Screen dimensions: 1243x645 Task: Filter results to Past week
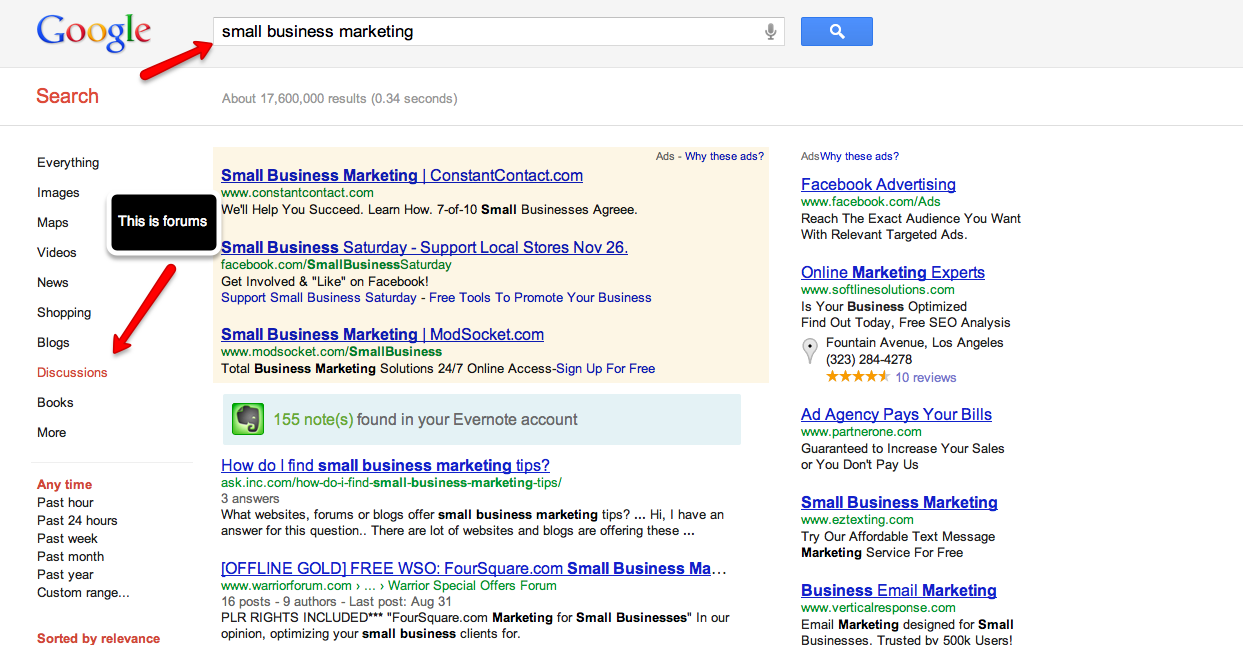tap(67, 539)
